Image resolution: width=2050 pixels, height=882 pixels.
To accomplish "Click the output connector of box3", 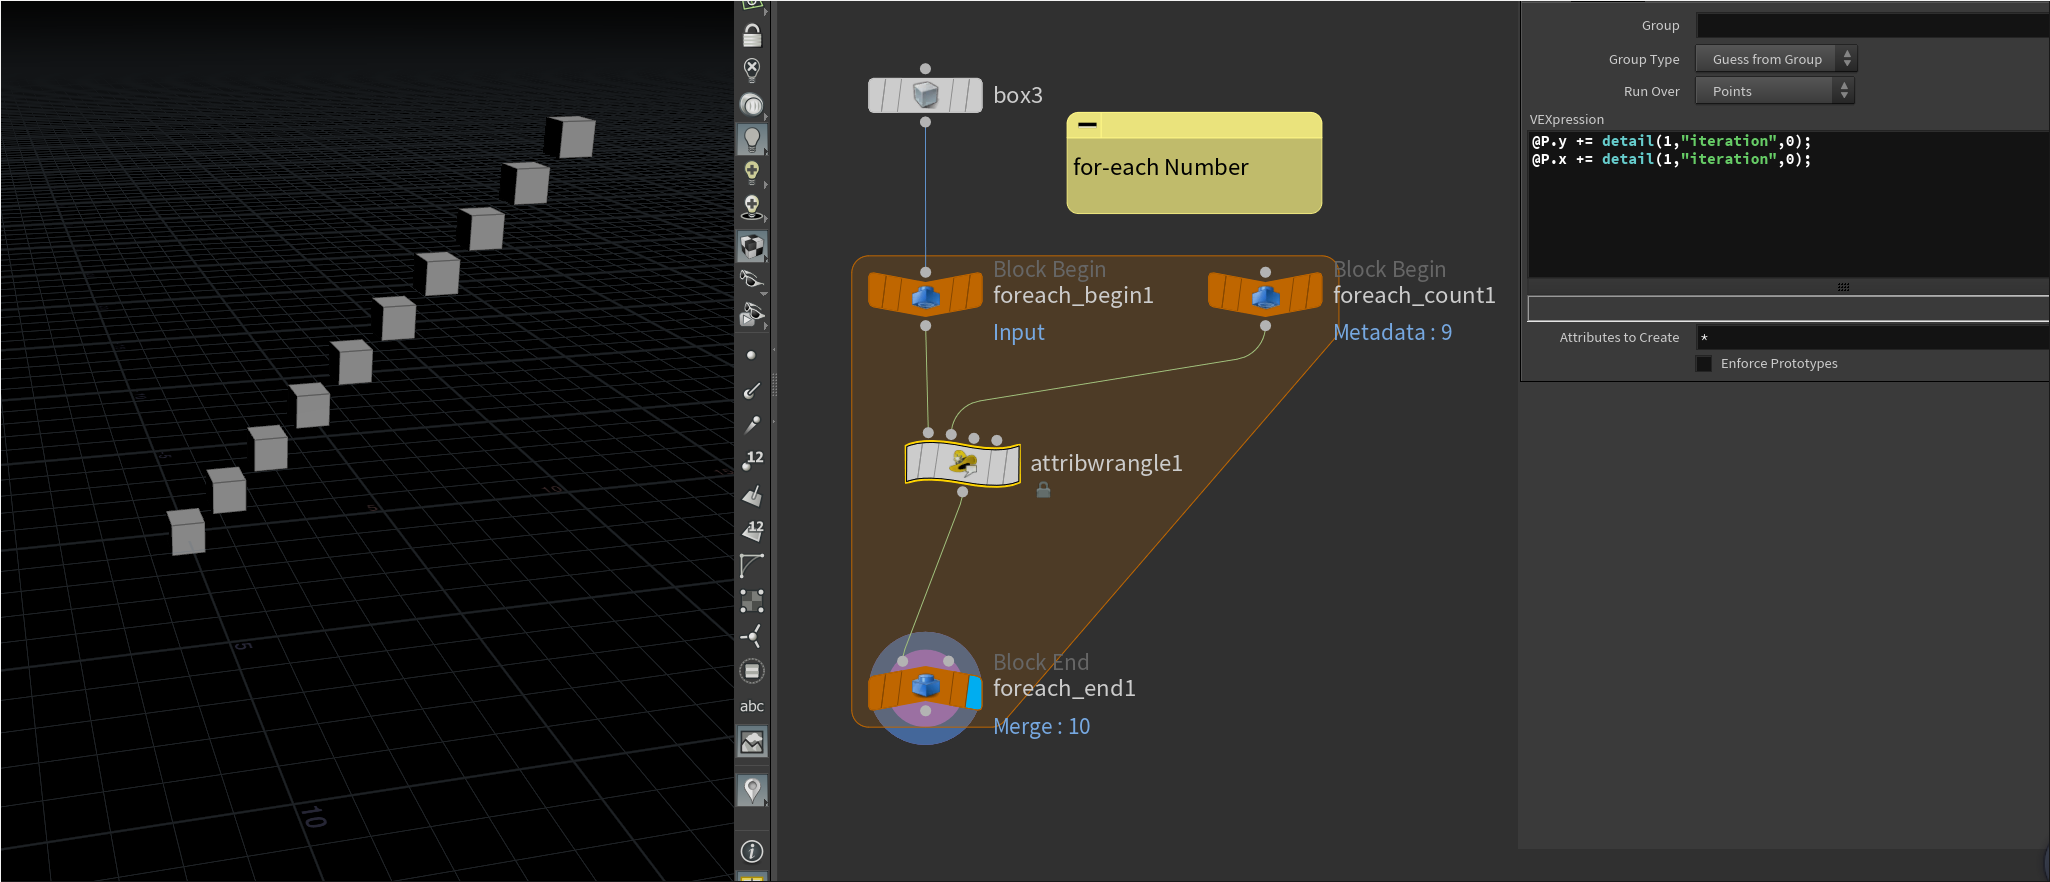I will click(x=925, y=122).
